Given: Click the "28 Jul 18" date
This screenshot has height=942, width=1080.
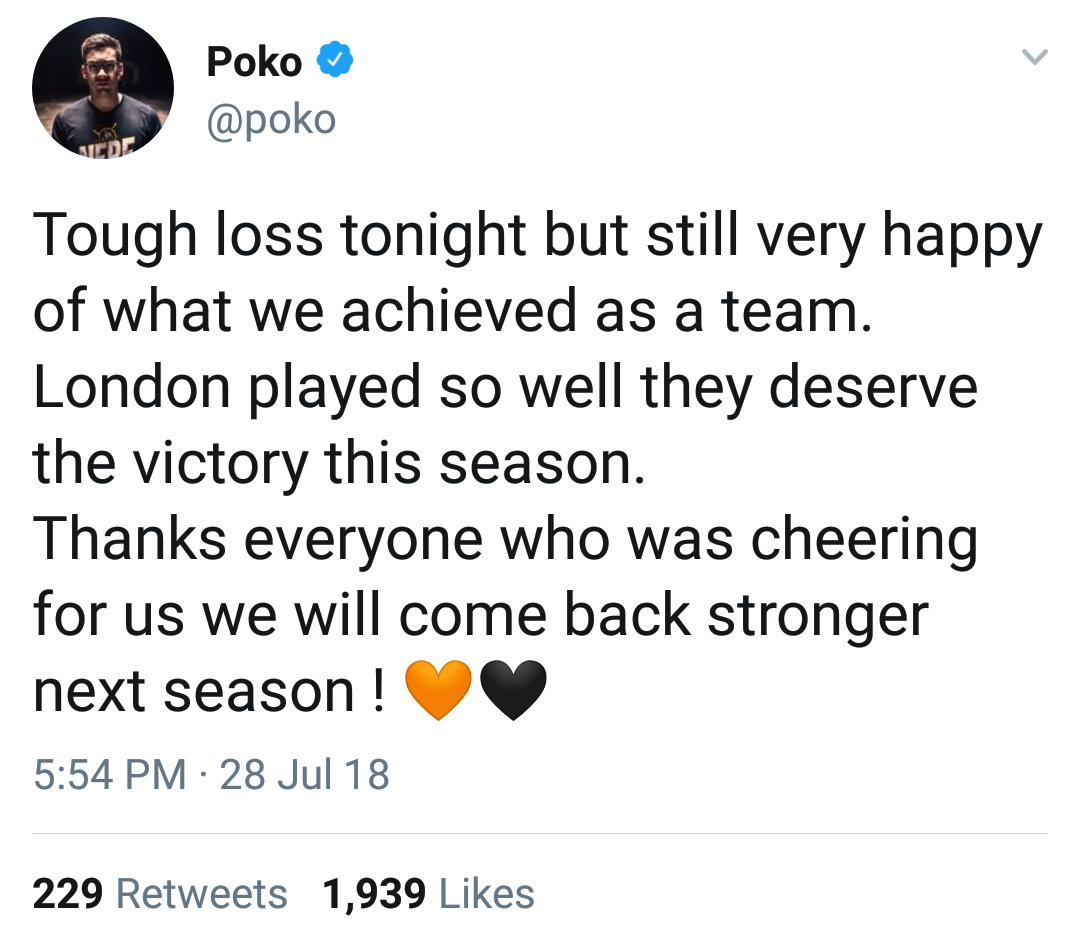Looking at the screenshot, I should pyautogui.click(x=304, y=774).
